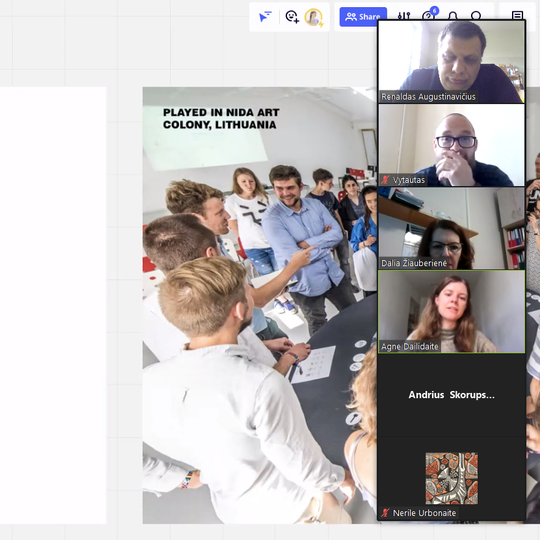Click Nerile Urbonaite's patterned profile picture

point(451,478)
